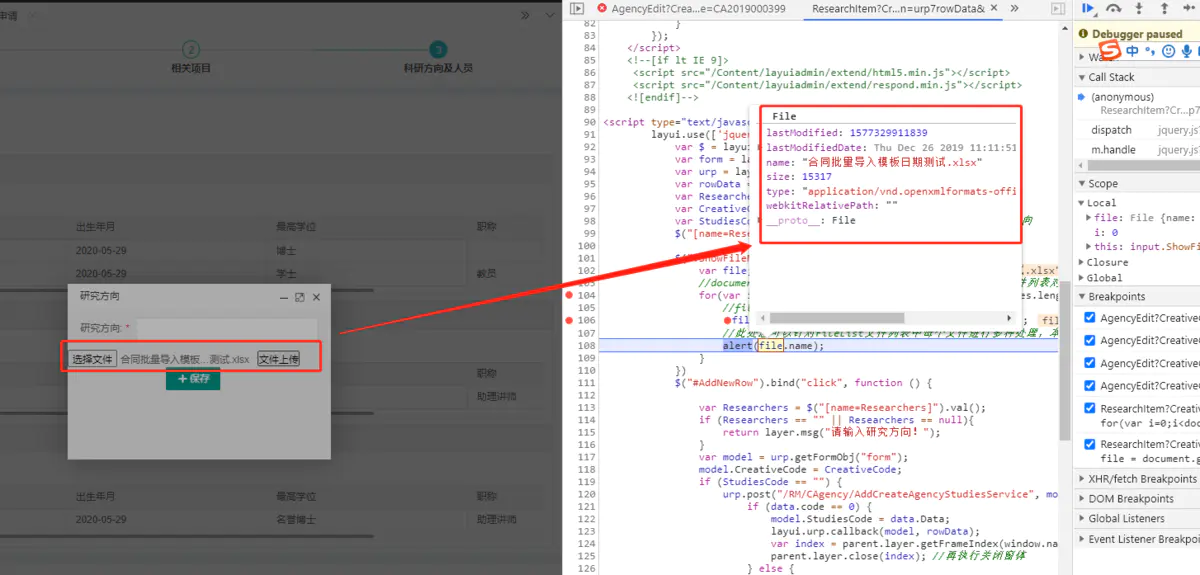Uncheck the ResearchItem for-loop breakpoint
The image size is (1200, 575).
coord(1090,408)
